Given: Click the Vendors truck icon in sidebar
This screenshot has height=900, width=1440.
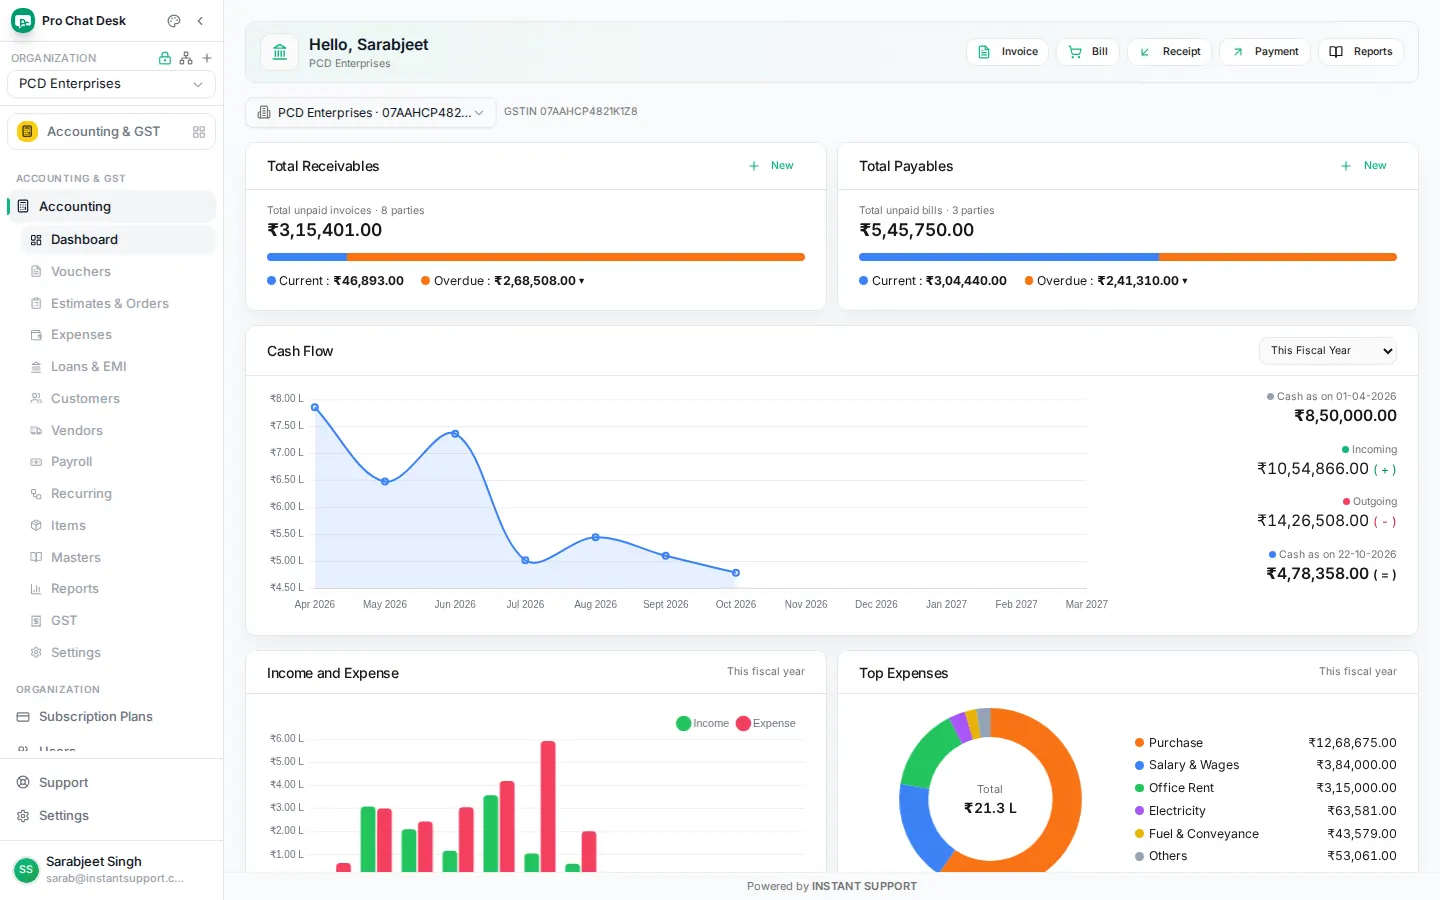Looking at the screenshot, I should [x=36, y=431].
